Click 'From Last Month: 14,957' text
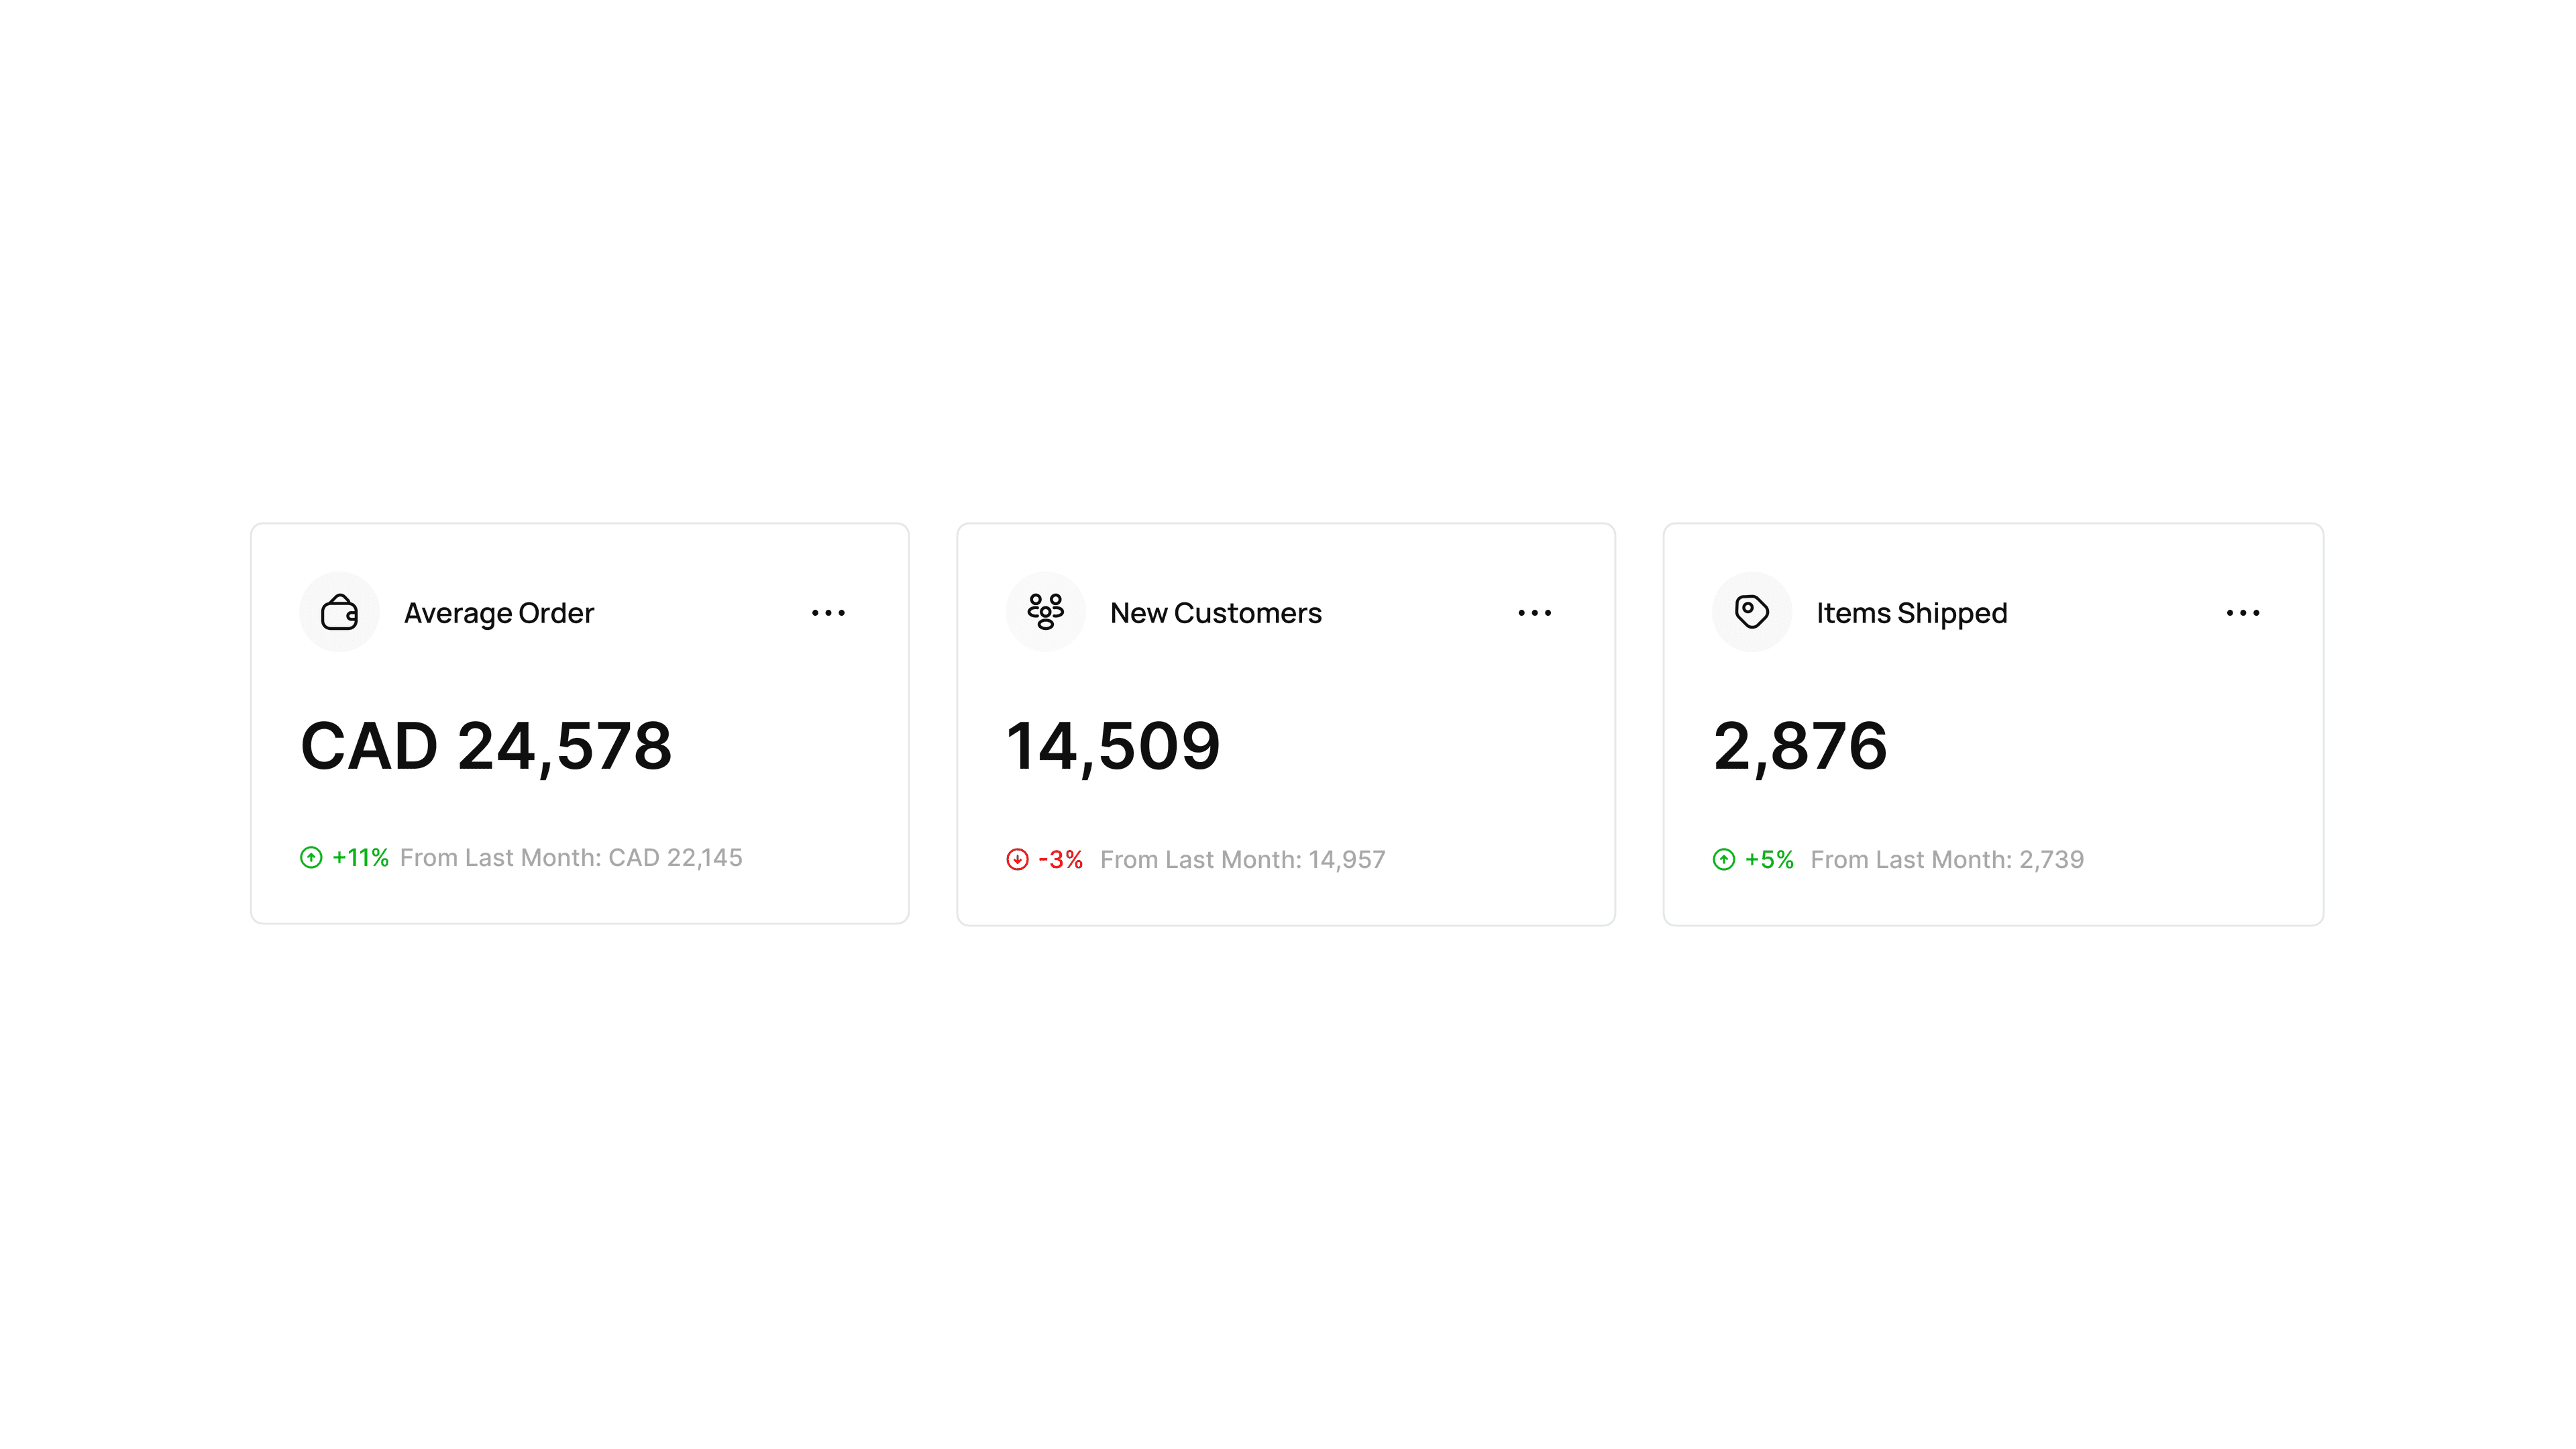Viewport: 2576px width, 1449px height. [x=1242, y=860]
